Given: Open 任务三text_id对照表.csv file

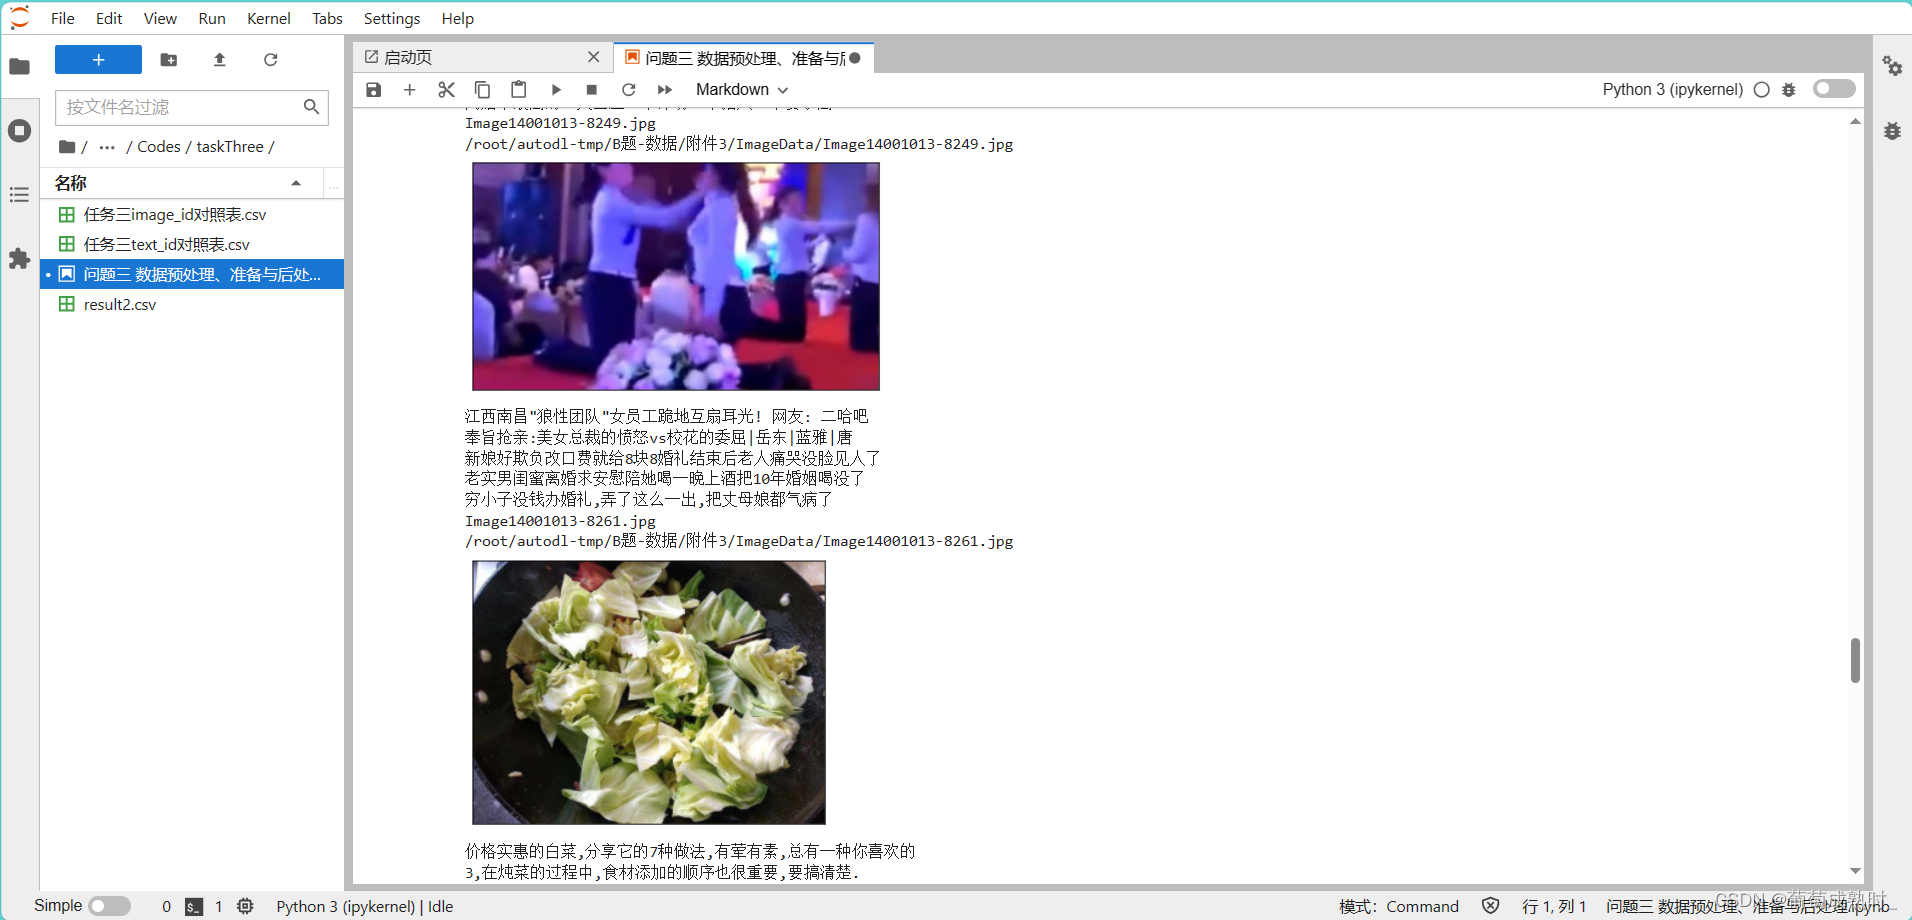Looking at the screenshot, I should tap(192, 245).
